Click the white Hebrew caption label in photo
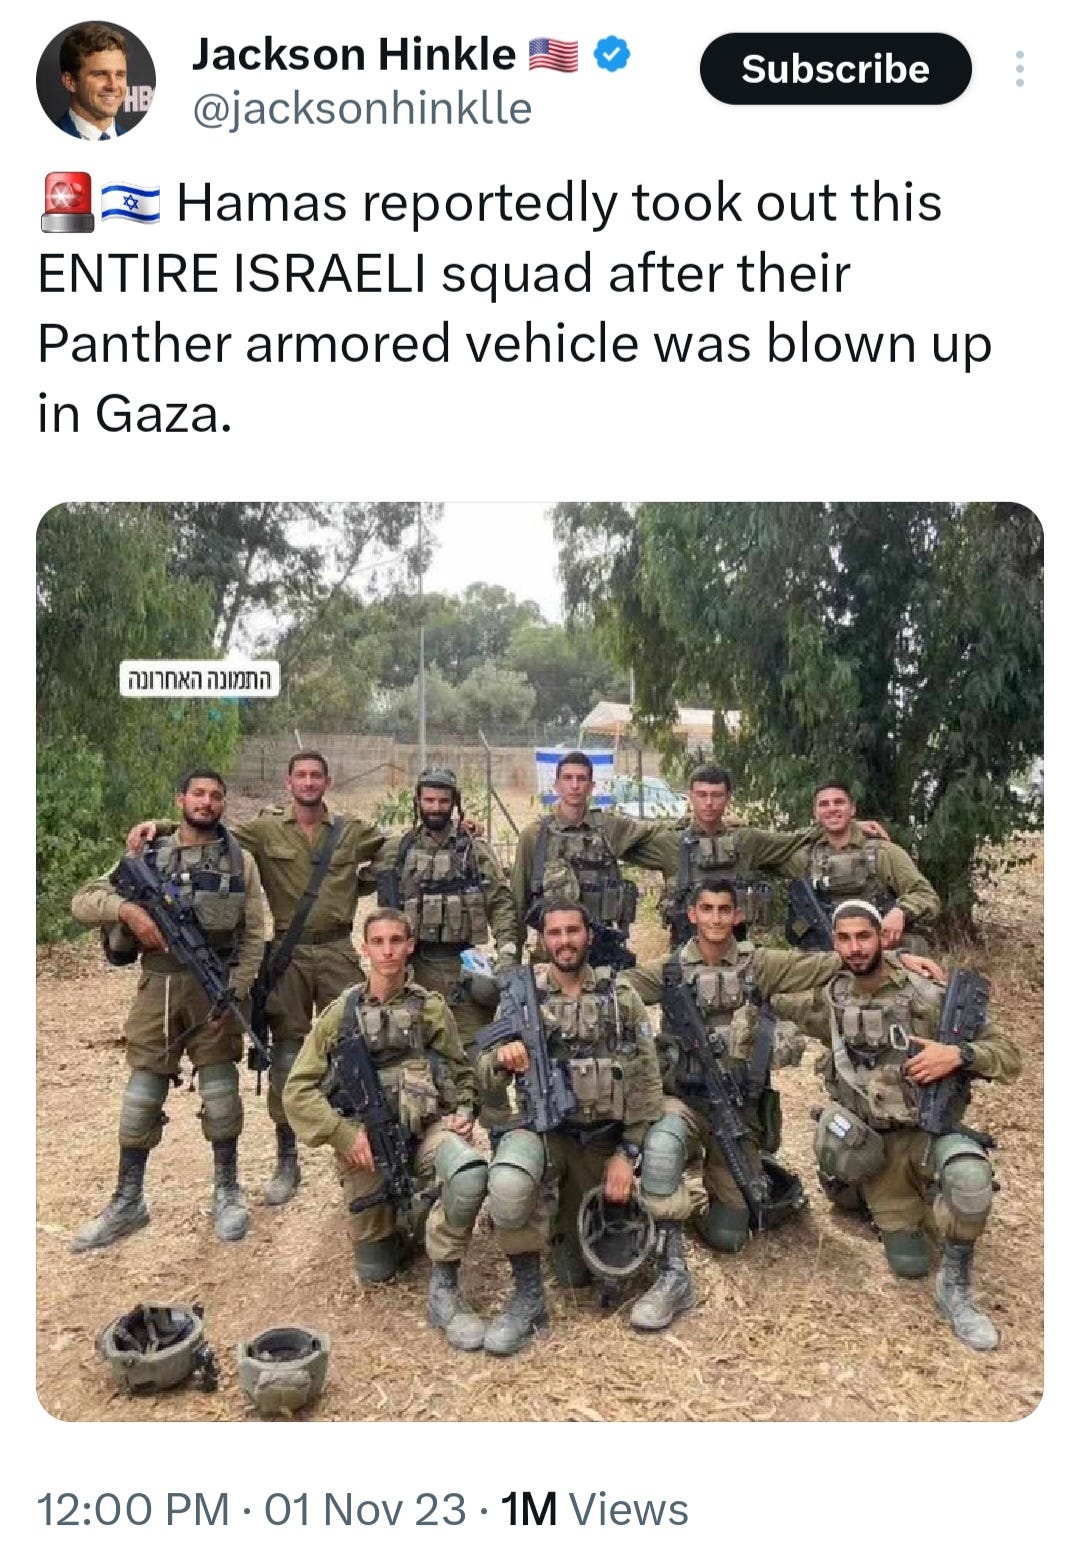The width and height of the screenshot is (1080, 1552). tap(199, 679)
